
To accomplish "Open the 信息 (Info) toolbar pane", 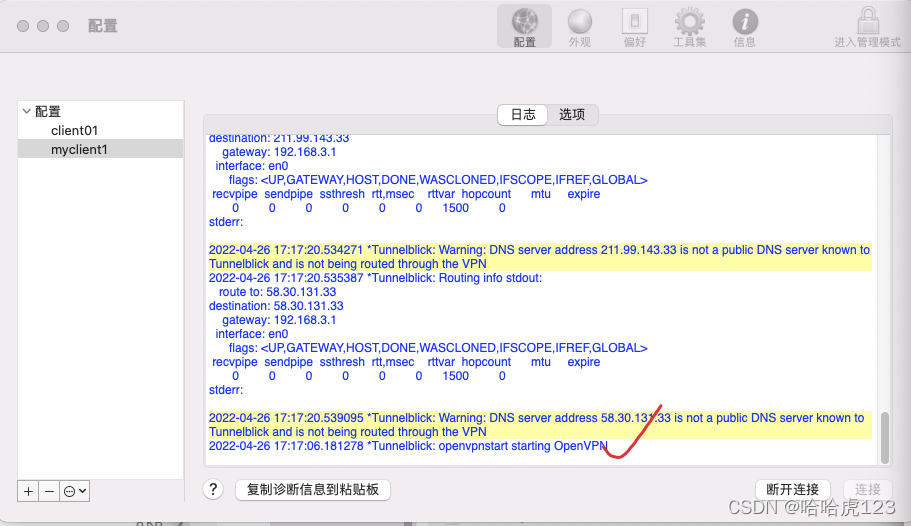I will click(x=745, y=27).
